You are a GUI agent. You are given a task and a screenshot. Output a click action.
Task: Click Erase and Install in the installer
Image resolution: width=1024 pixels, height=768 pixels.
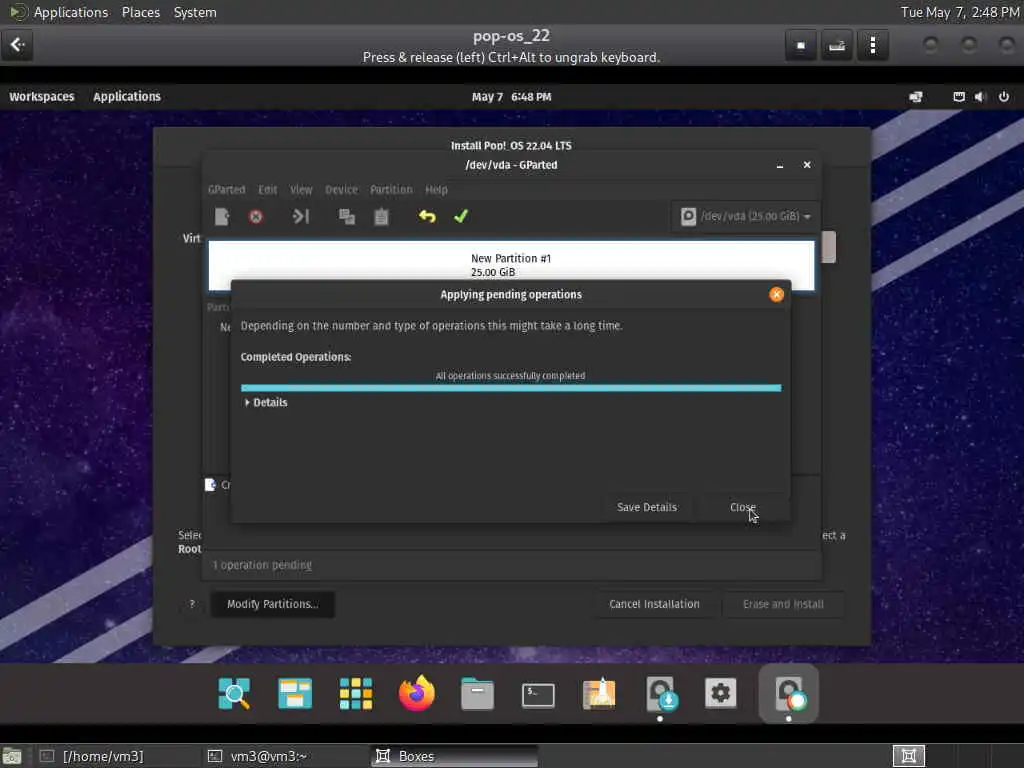click(x=783, y=604)
